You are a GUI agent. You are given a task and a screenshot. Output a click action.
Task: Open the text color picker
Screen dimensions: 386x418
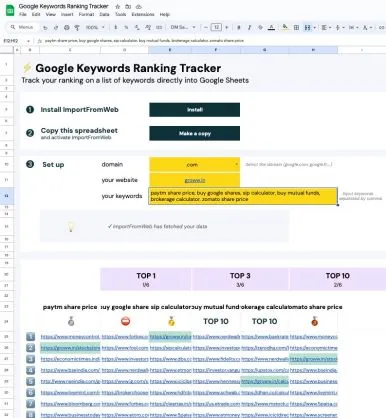click(x=271, y=27)
